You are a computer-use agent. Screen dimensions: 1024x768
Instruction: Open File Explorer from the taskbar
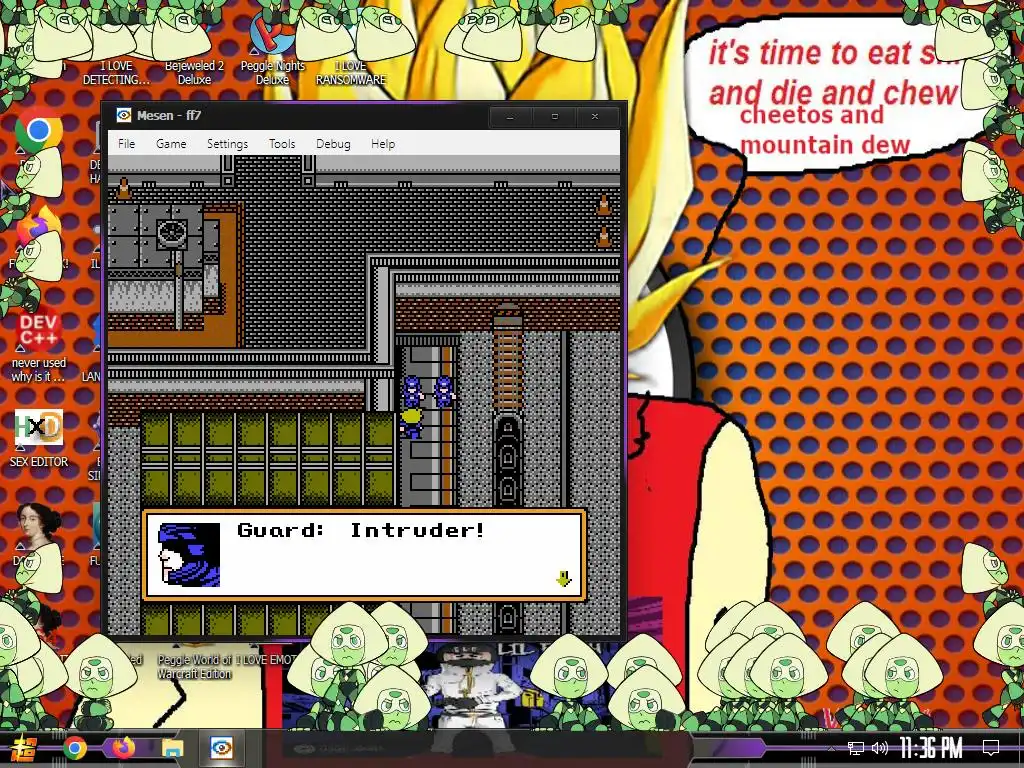click(x=172, y=748)
